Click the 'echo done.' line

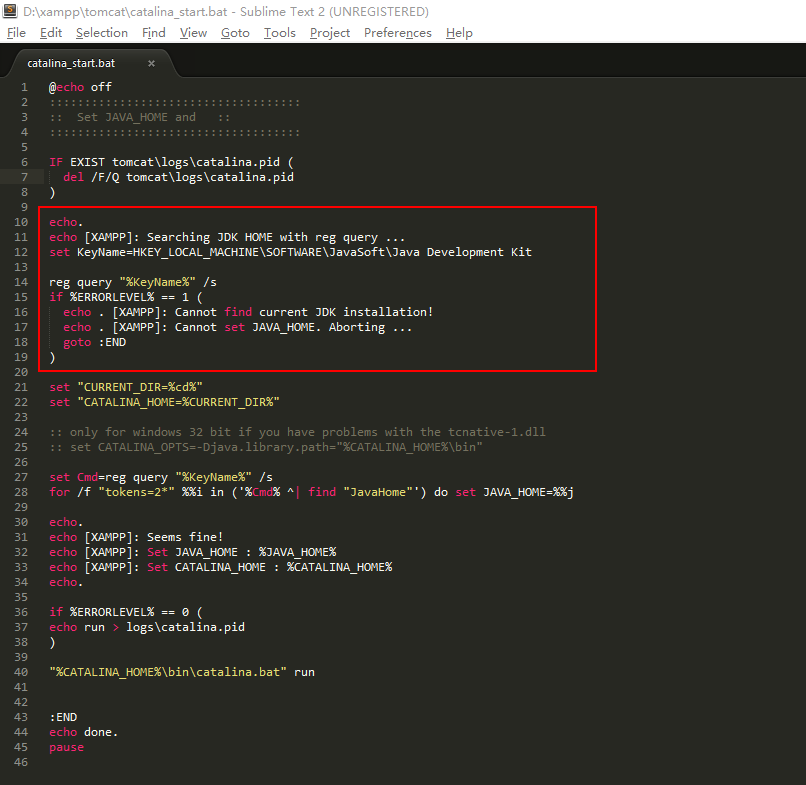(x=83, y=732)
